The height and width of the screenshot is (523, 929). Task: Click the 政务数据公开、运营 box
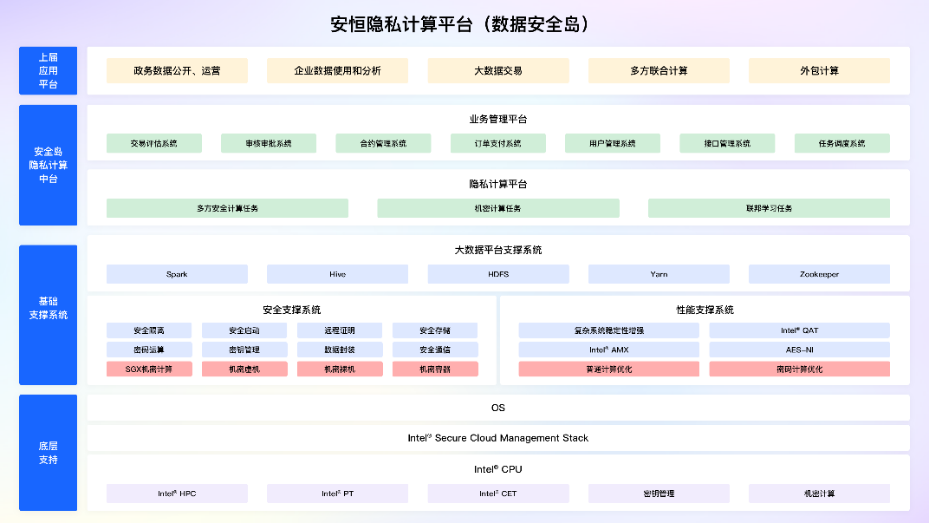tap(177, 71)
